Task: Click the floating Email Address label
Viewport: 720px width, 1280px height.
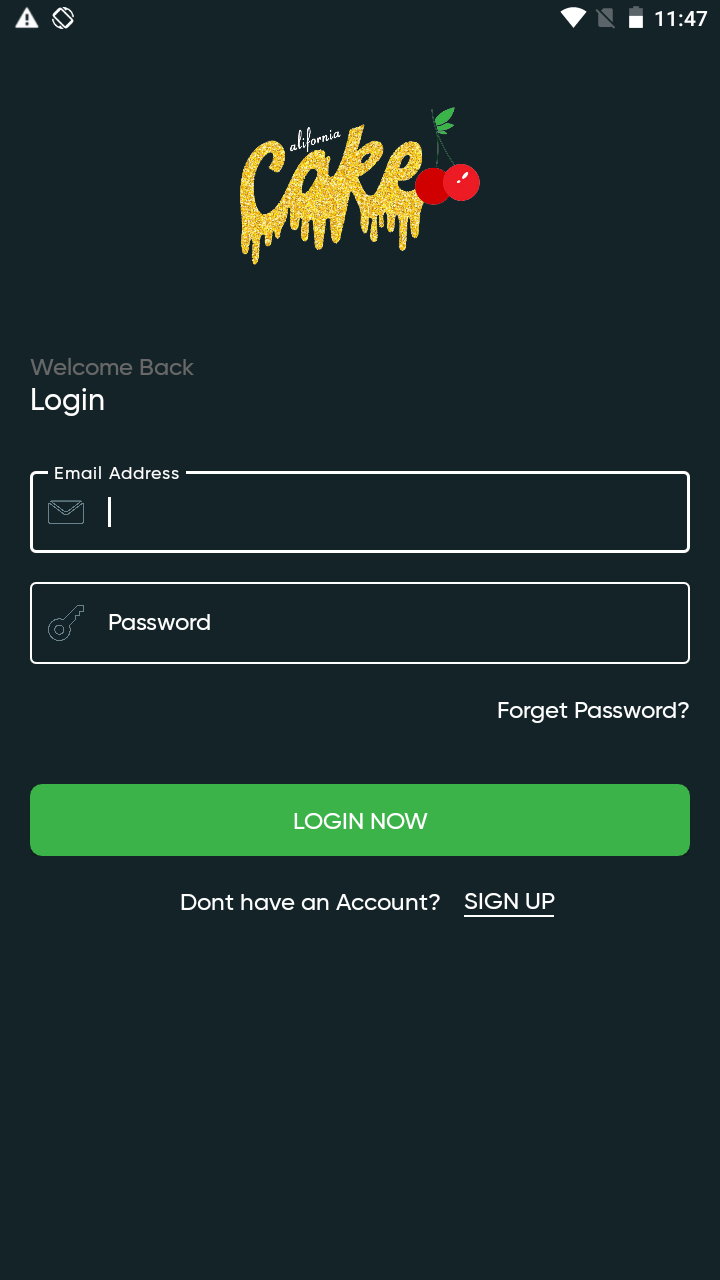Action: pyautogui.click(x=117, y=473)
